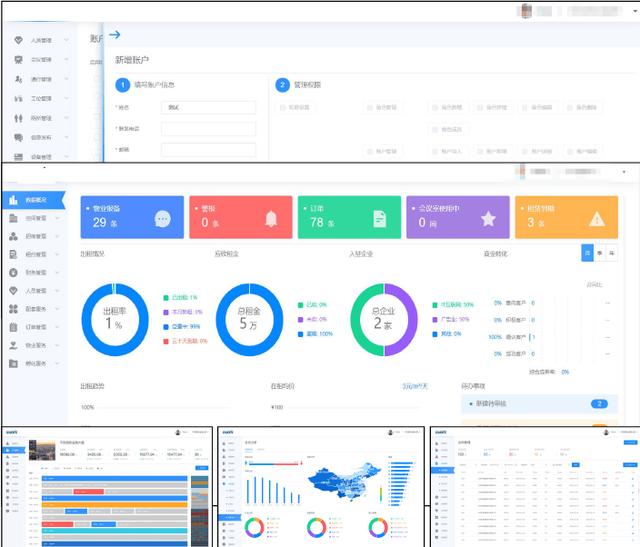Click the hand-holding-person icon in dashboard sidebar
The height and width of the screenshot is (547, 640).
13,345
